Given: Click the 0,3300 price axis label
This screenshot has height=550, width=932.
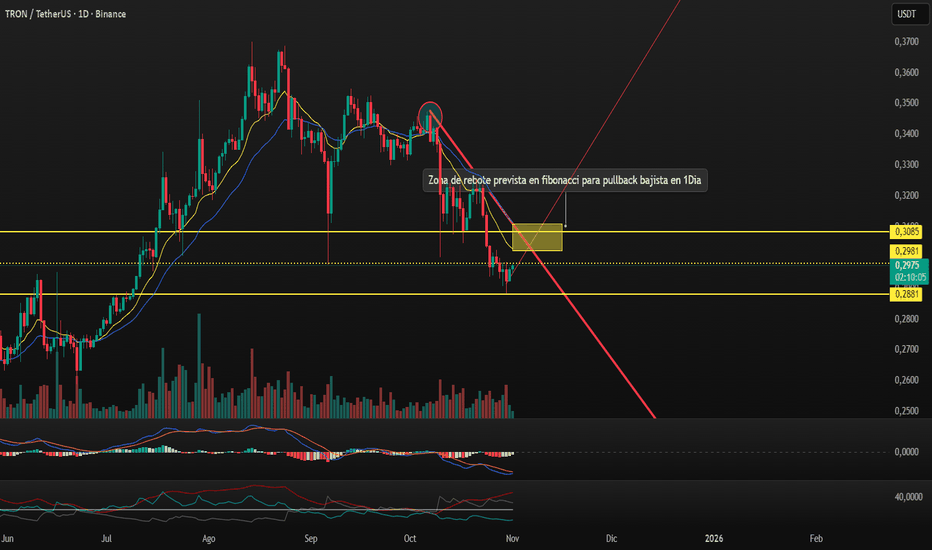Looking at the screenshot, I should click(906, 164).
